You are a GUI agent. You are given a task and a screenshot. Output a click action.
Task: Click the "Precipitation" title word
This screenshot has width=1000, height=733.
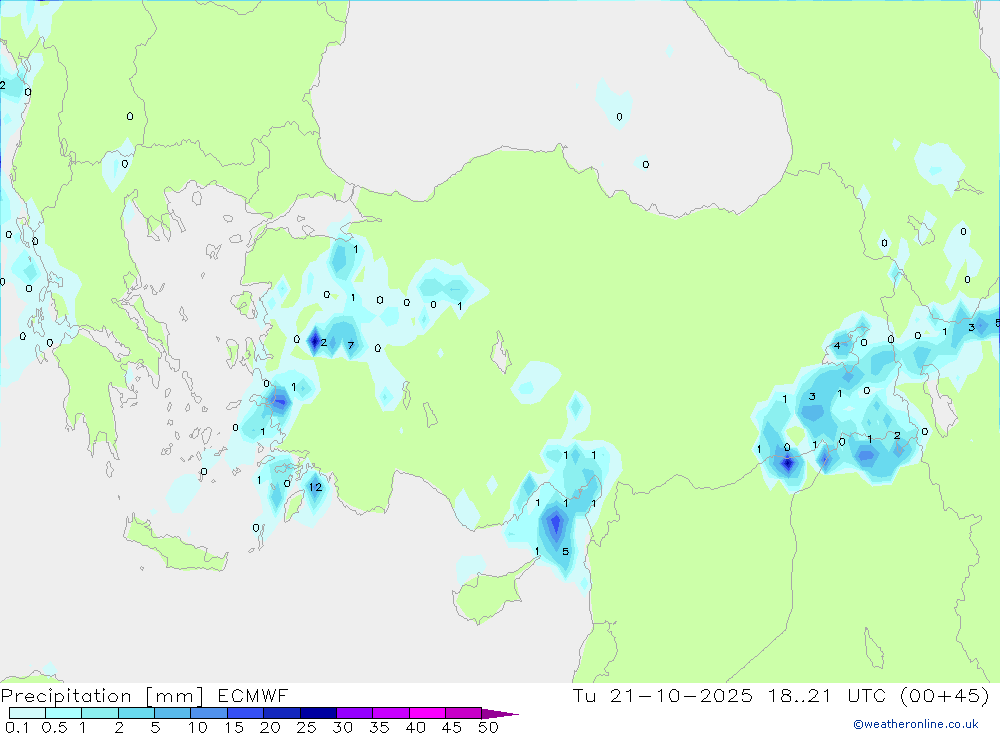click(66, 696)
